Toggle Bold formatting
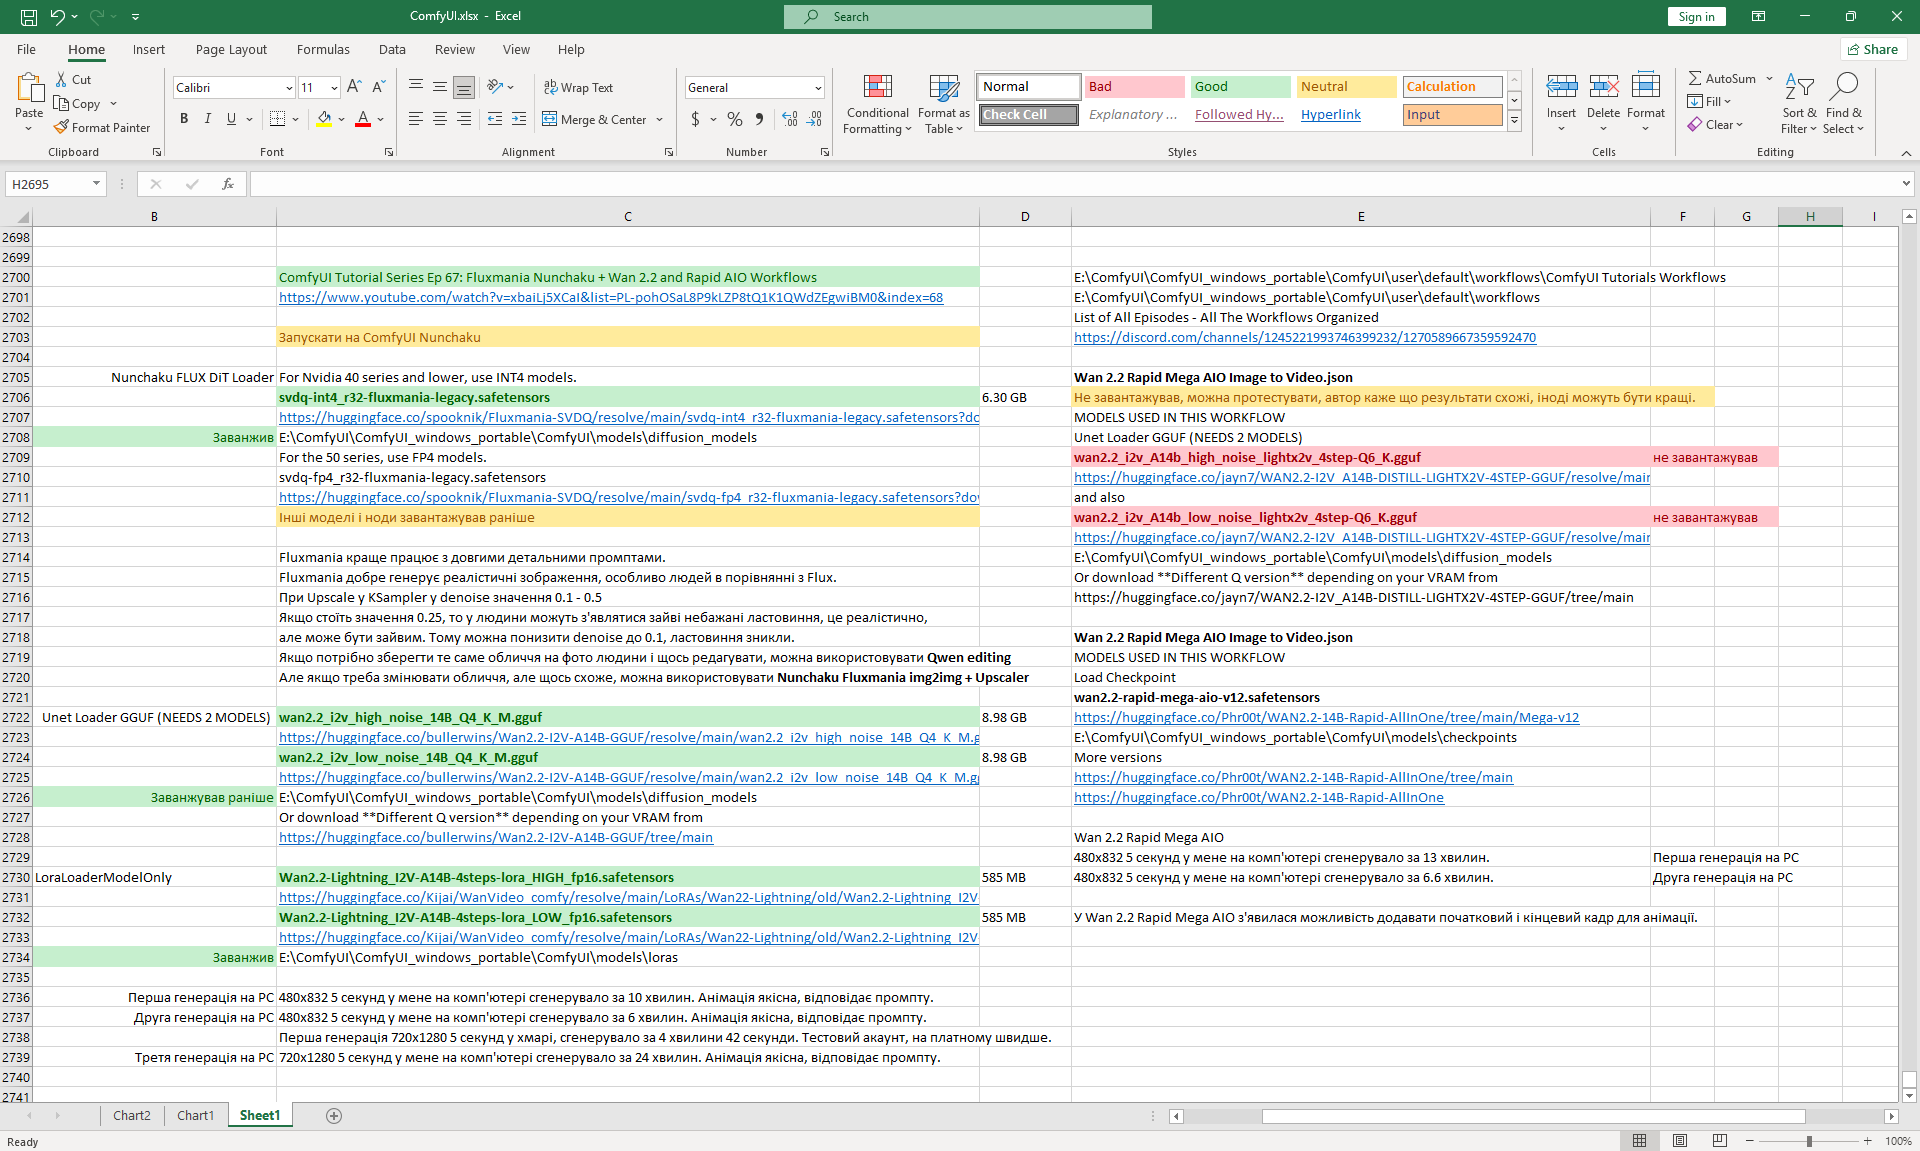The height and width of the screenshot is (1151, 1920). [x=184, y=119]
